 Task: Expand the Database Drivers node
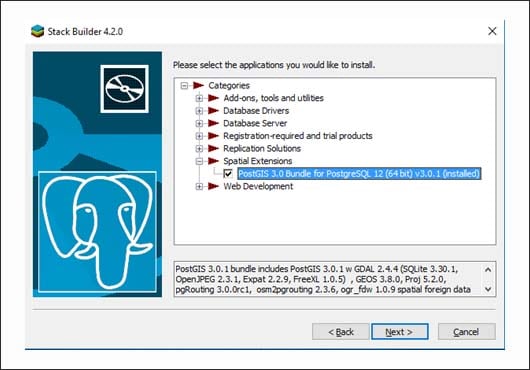click(x=199, y=111)
